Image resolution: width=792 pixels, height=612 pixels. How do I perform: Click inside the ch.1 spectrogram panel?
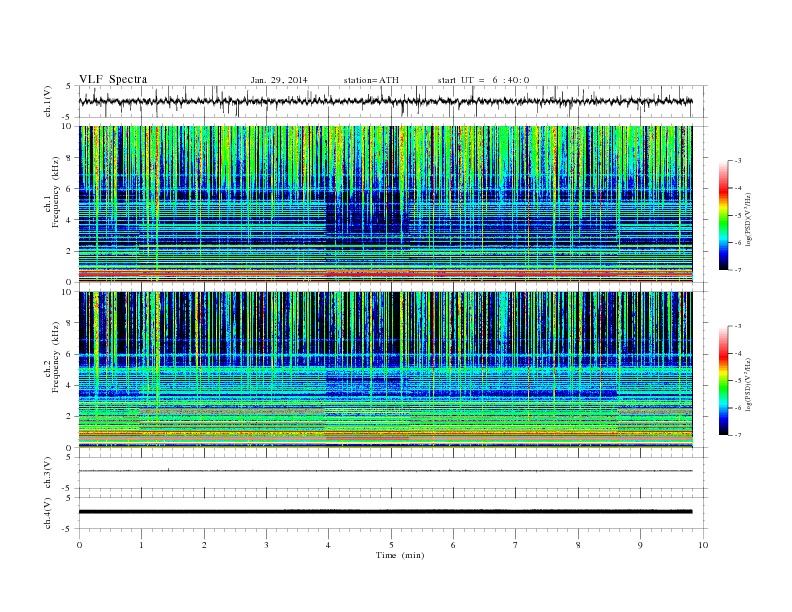click(x=385, y=204)
